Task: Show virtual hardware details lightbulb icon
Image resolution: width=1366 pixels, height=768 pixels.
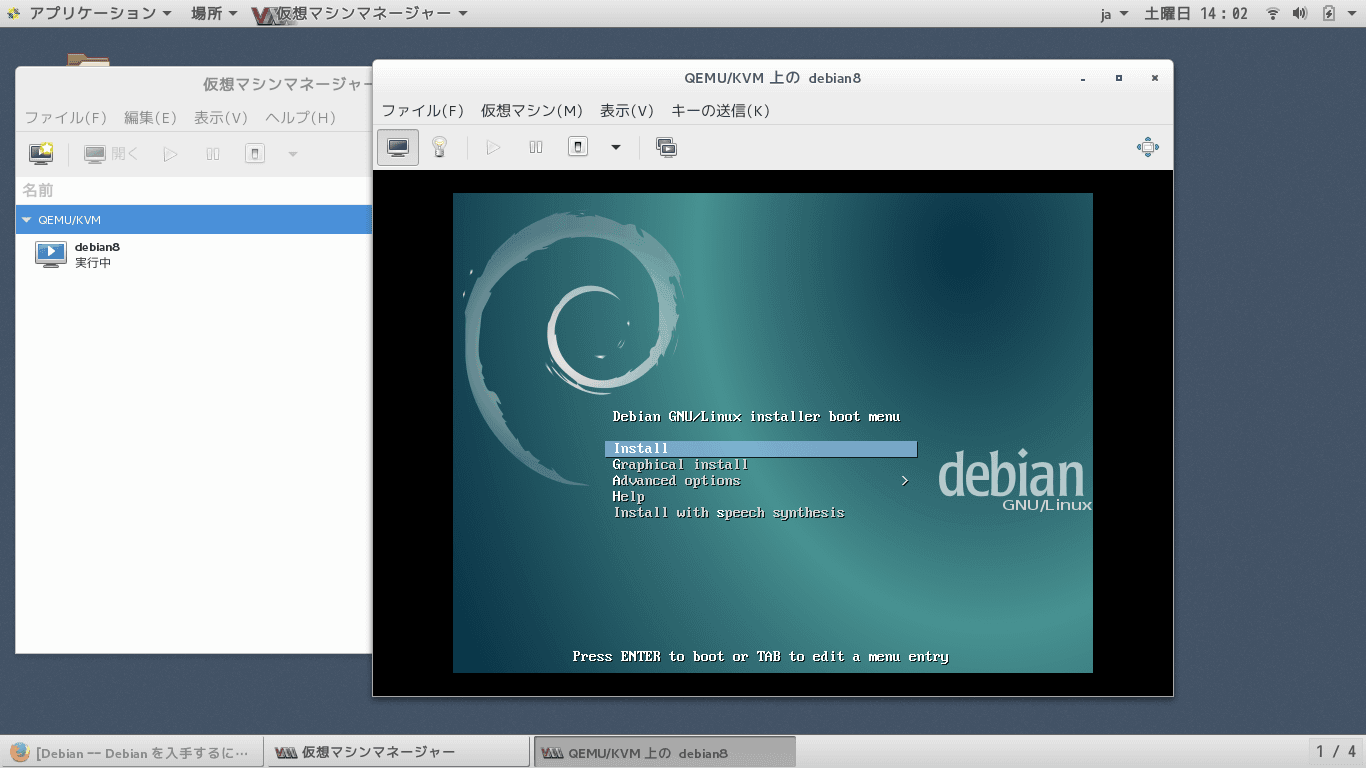Action: click(438, 147)
